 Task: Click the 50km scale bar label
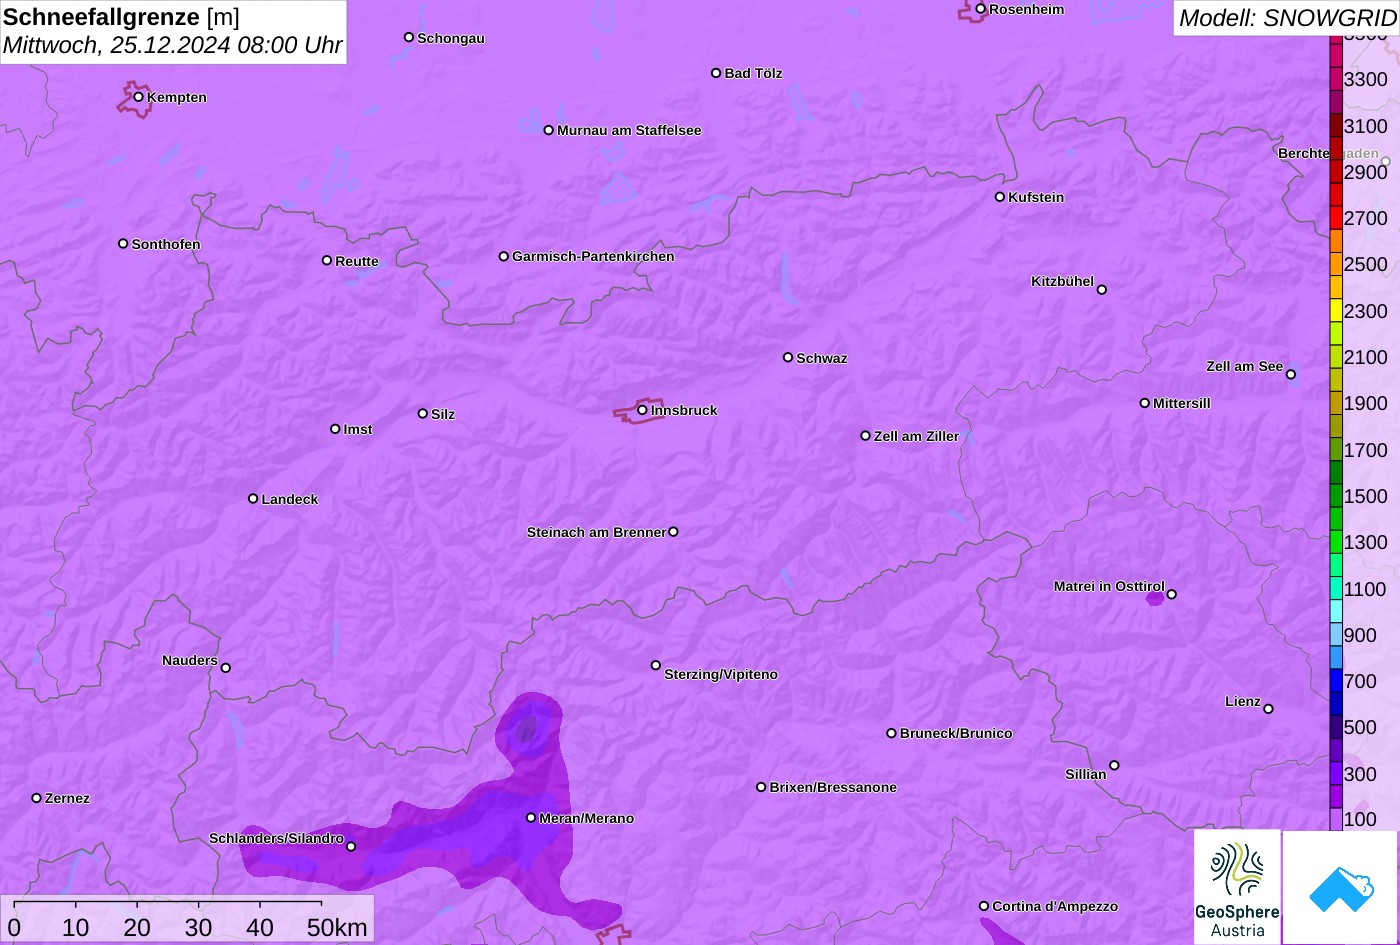[x=337, y=927]
